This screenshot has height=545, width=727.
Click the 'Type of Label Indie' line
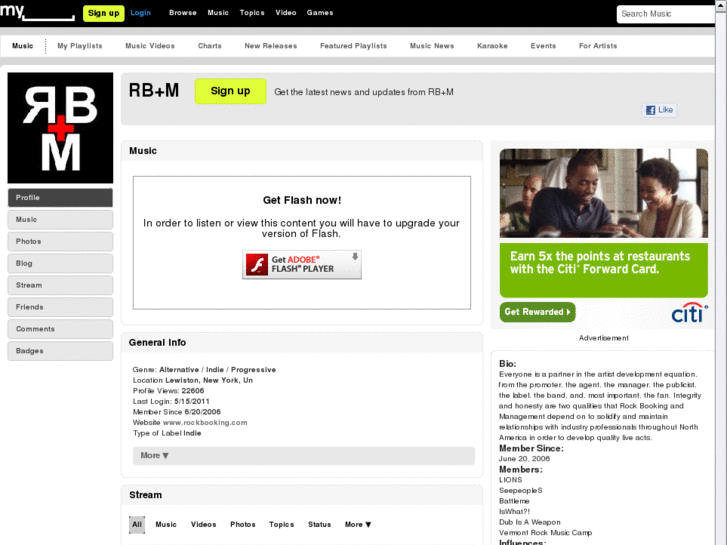click(167, 433)
